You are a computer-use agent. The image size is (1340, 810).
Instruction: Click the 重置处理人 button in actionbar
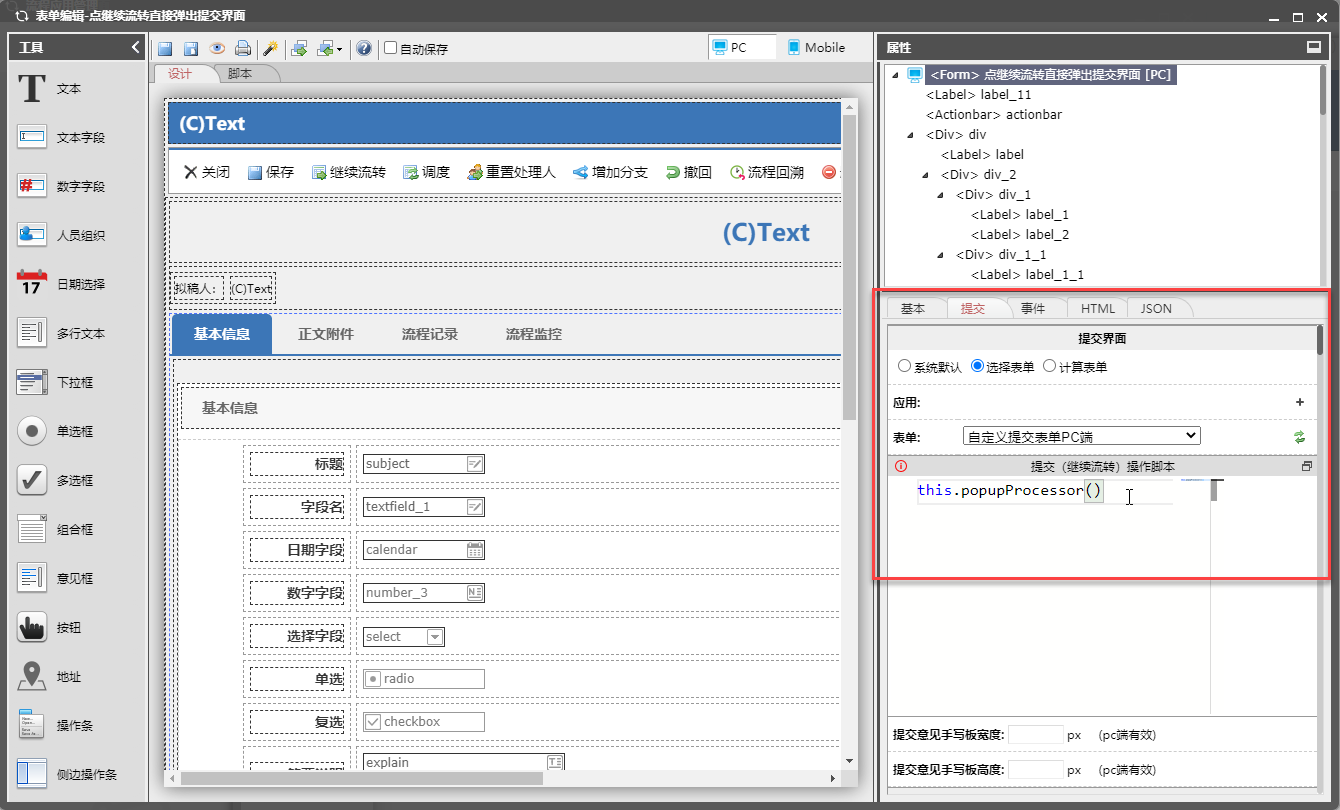pos(511,172)
